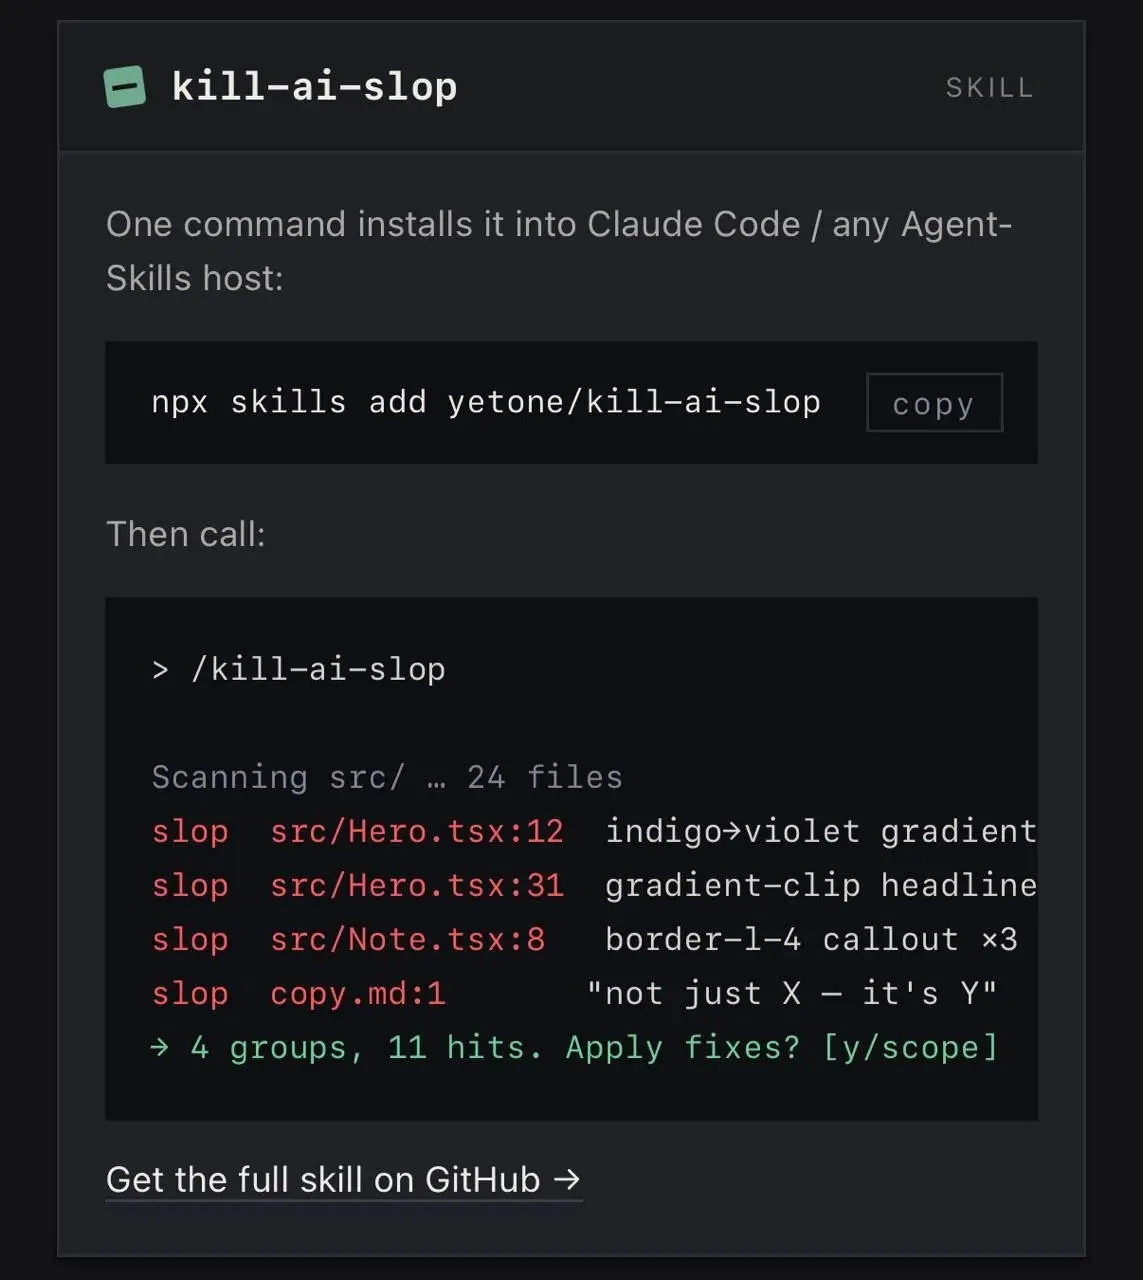Click the 'Apply fixes? [y/scope]' prompt line
Image resolution: width=1143 pixels, height=1280 pixels.
(x=574, y=1047)
